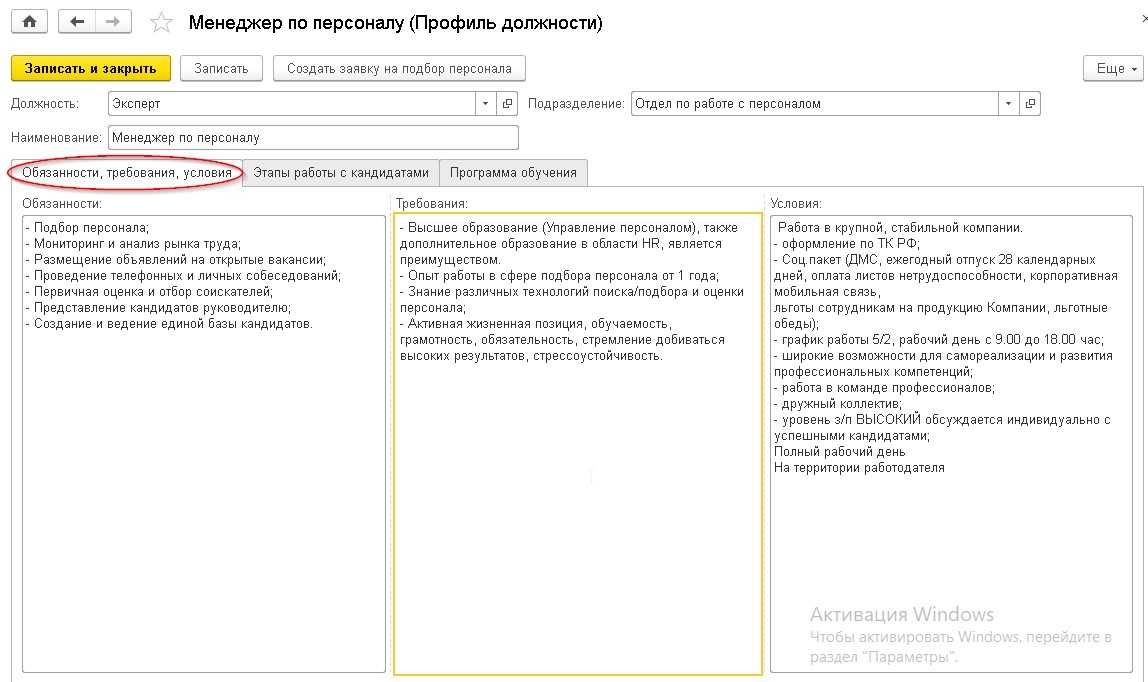This screenshot has width=1148, height=682.
Task: Click into the Наименование text field
Action: 313,137
